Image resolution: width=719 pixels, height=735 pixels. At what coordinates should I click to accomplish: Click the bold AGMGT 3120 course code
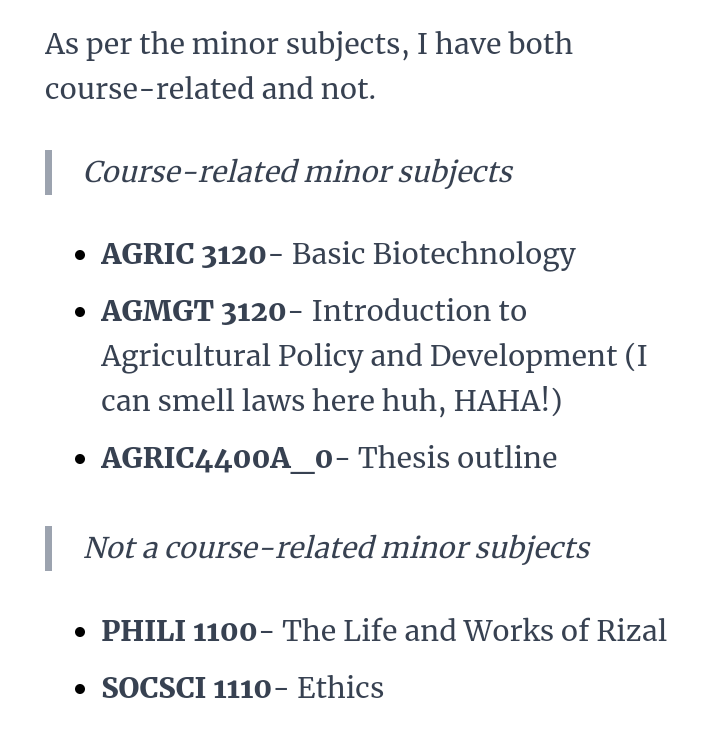click(194, 311)
